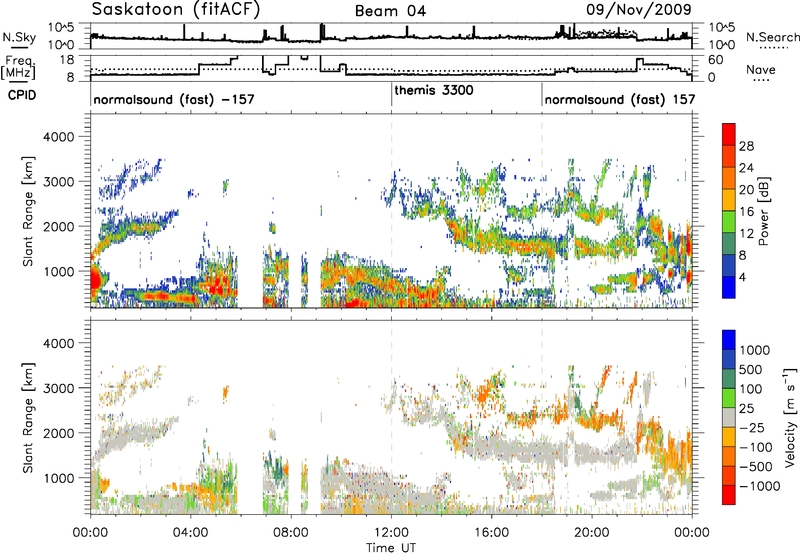
Task: Pick the light green 25–100 velocity segment
Action: (729, 398)
